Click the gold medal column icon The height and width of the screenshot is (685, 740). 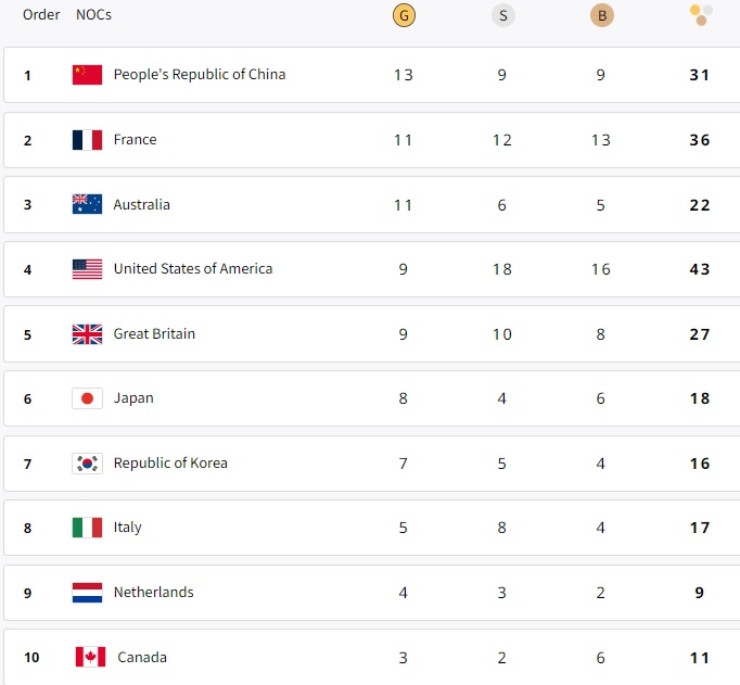(403, 16)
